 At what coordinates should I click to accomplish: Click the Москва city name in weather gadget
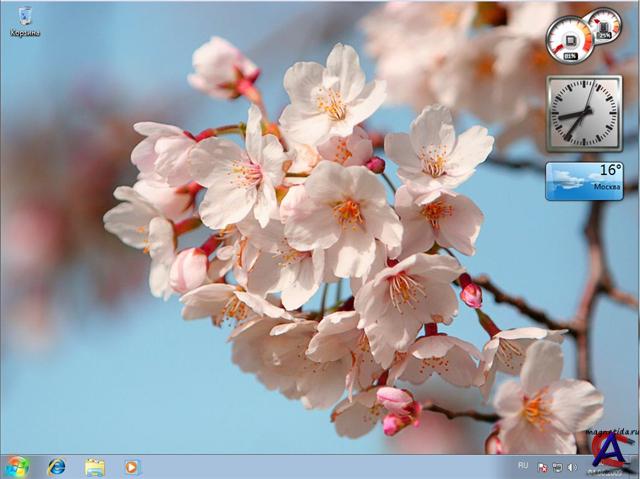point(606,187)
